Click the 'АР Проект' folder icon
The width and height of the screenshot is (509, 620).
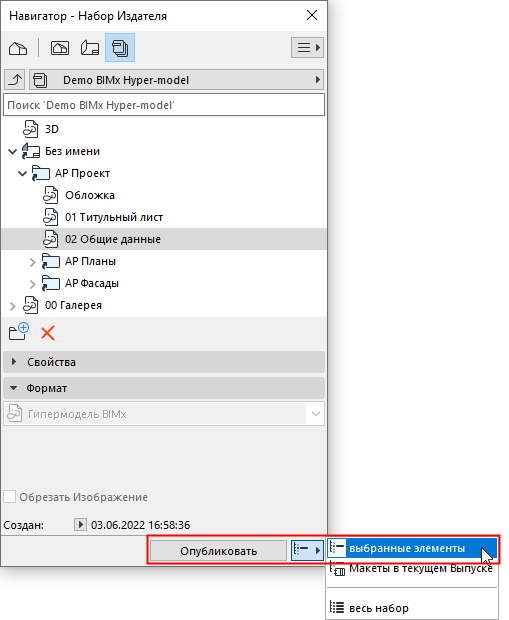(x=40, y=173)
